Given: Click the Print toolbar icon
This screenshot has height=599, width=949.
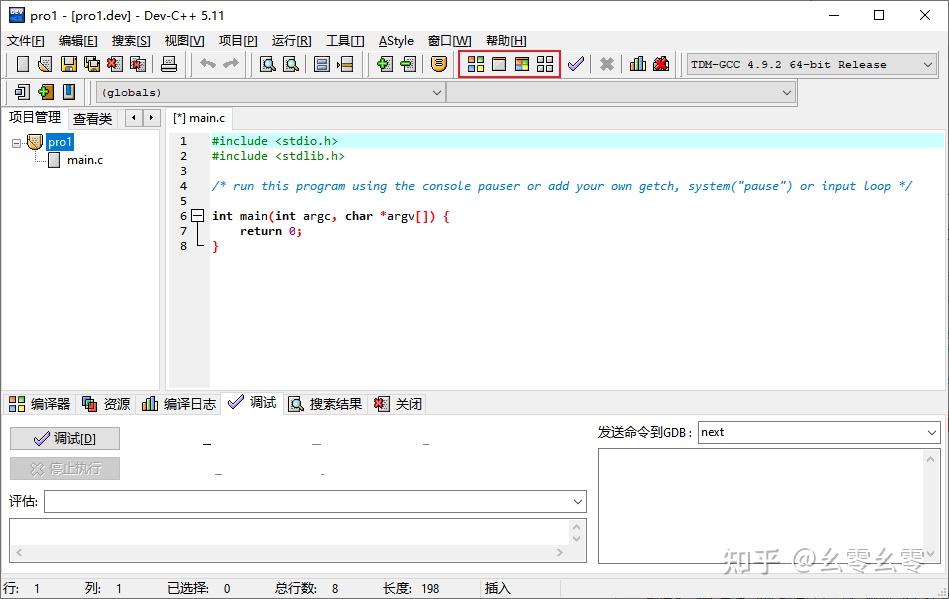Looking at the screenshot, I should pos(169,64).
